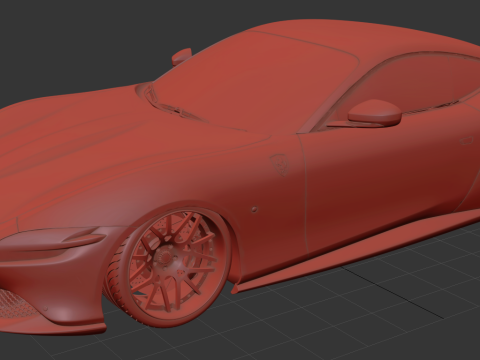Select the near-side door mirror
Image resolution: width=480 pixels, height=360 pixels.
pos(374,113)
